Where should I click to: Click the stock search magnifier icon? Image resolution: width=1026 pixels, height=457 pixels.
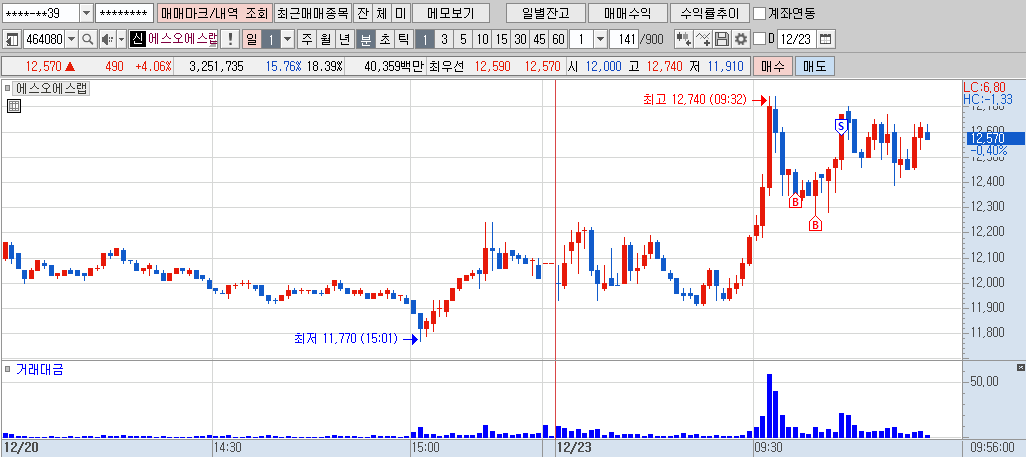[87, 39]
